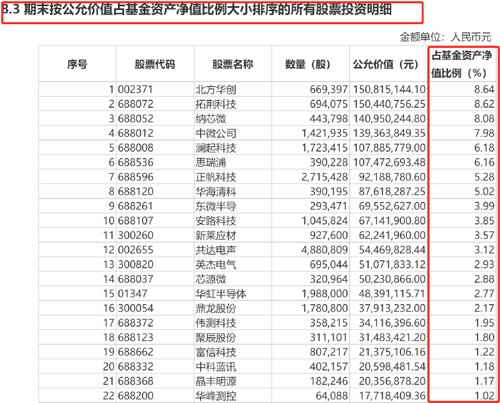The height and width of the screenshot is (403, 500).
Task: Click quantity value 2,715,428
Action: [325, 177]
